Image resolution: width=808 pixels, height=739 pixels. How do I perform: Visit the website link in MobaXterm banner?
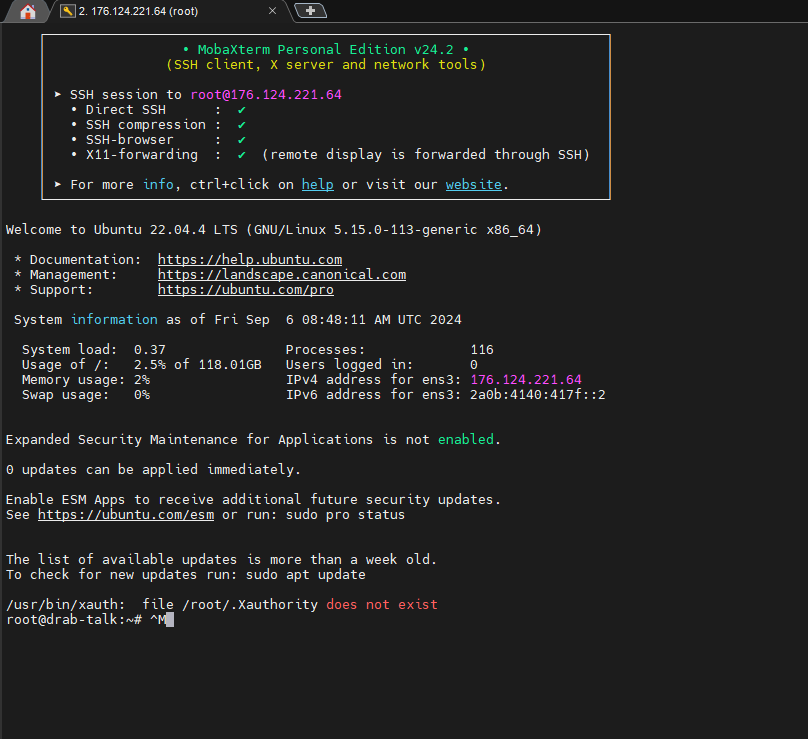[474, 184]
